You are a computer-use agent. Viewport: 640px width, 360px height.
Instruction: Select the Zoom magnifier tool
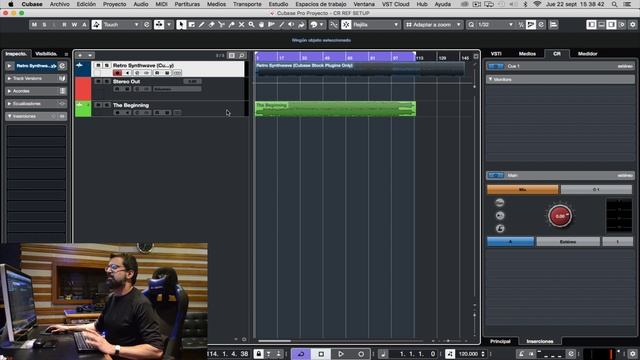(x=251, y=24)
